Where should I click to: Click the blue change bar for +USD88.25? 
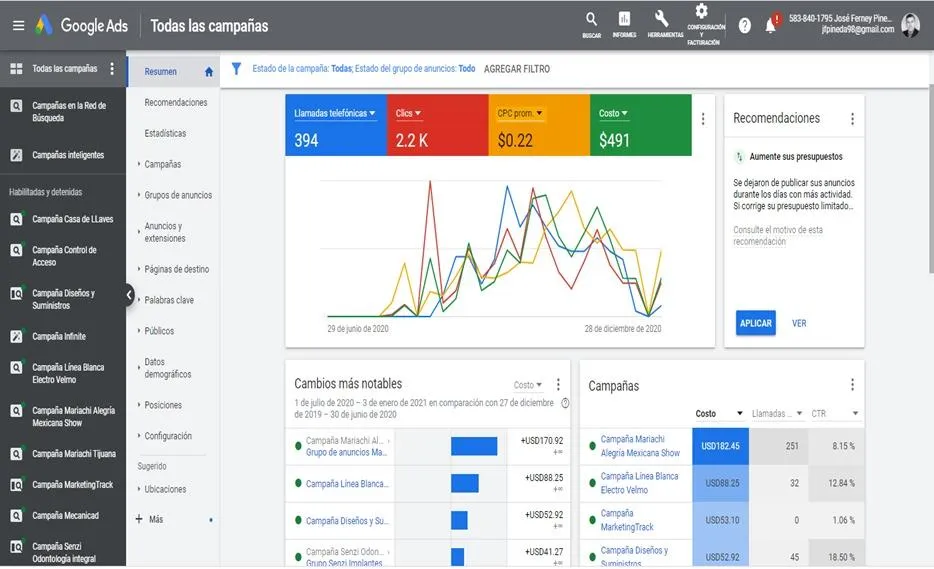(465, 483)
